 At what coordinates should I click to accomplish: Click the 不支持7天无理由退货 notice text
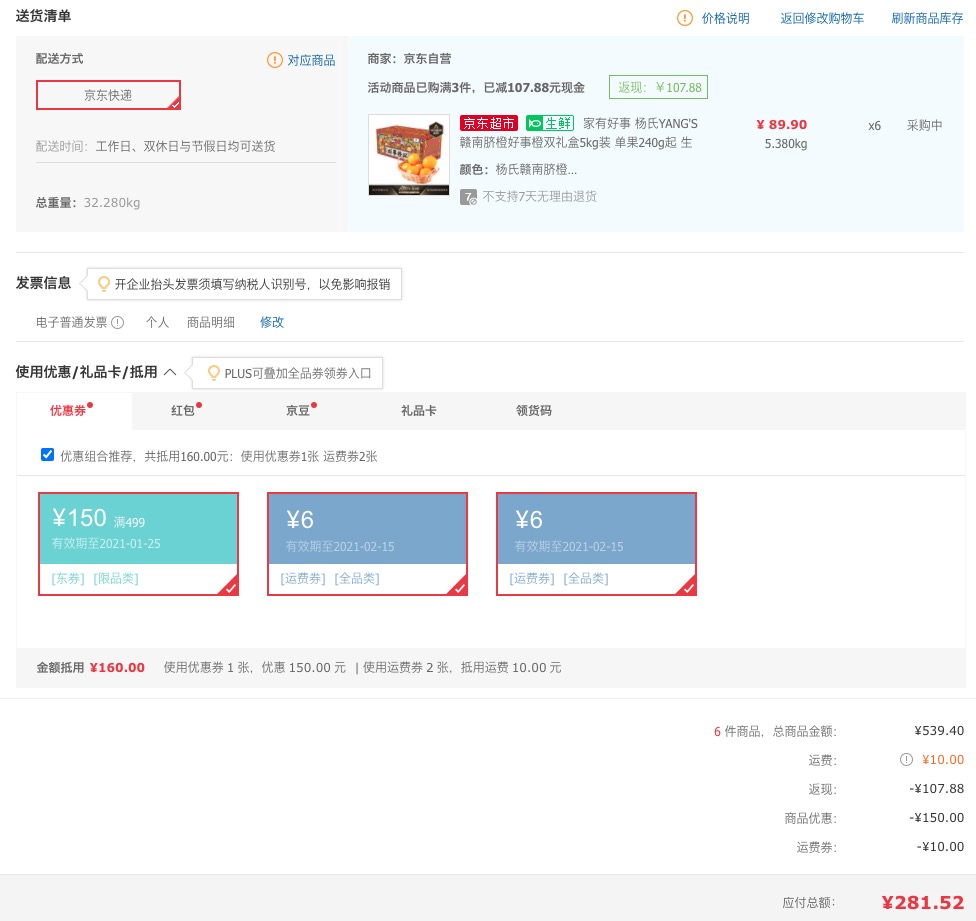[540, 197]
